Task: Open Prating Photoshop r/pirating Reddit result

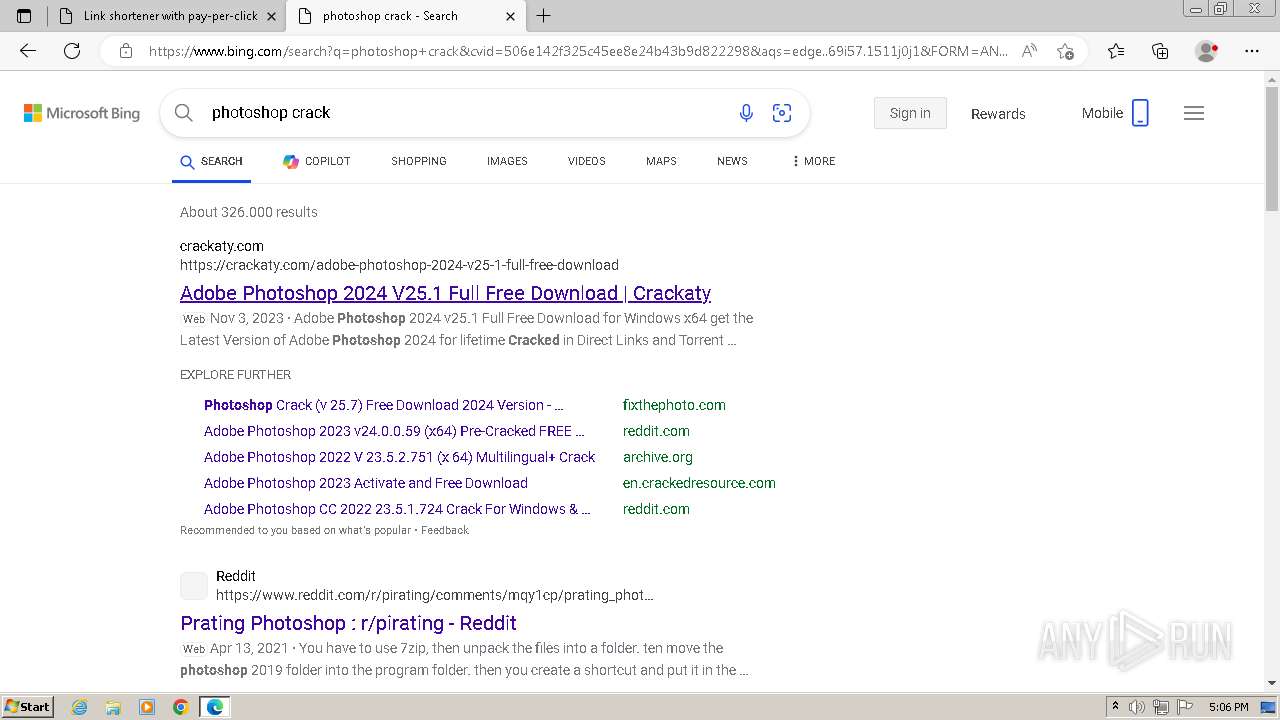Action: click(348, 623)
